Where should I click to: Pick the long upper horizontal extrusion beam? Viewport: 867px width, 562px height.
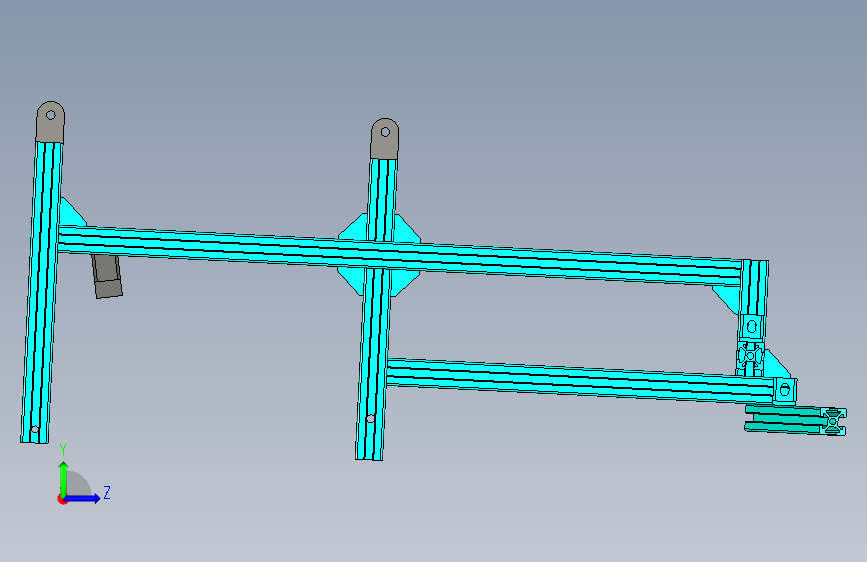coord(399,256)
